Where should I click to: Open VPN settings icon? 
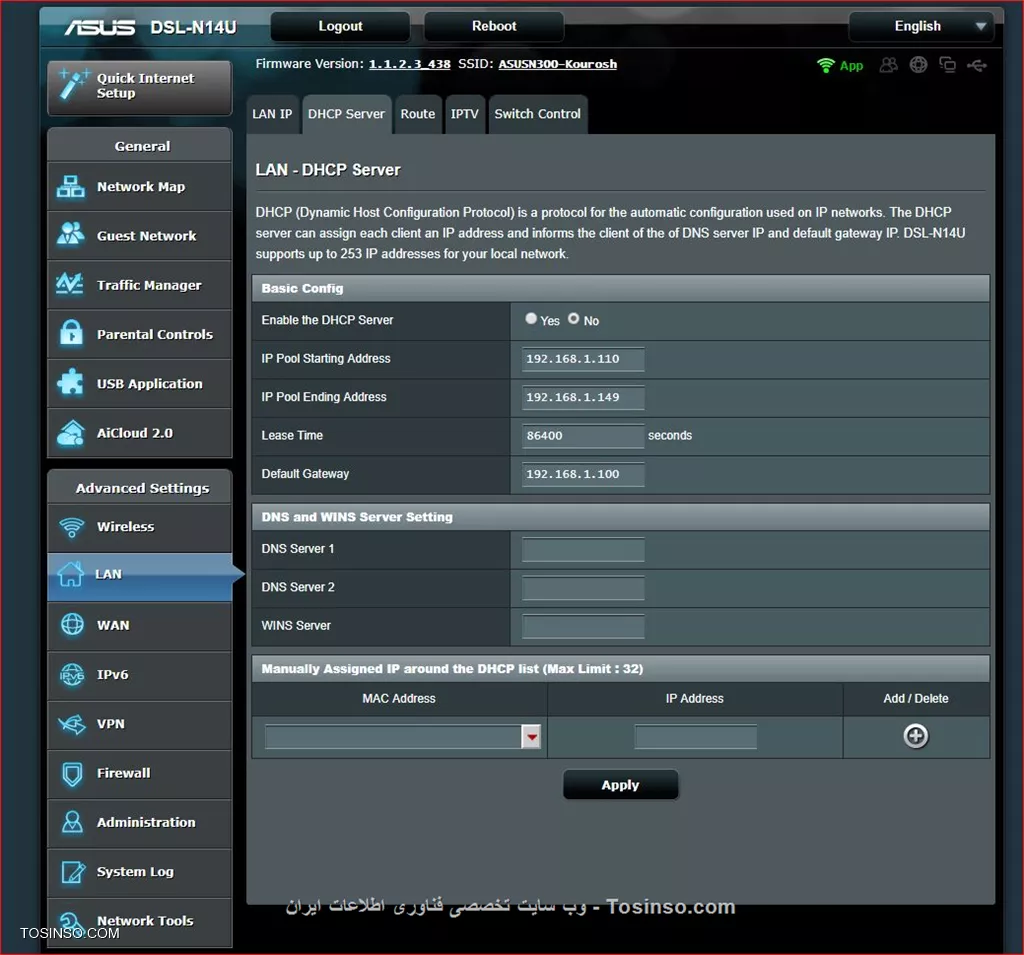click(72, 724)
